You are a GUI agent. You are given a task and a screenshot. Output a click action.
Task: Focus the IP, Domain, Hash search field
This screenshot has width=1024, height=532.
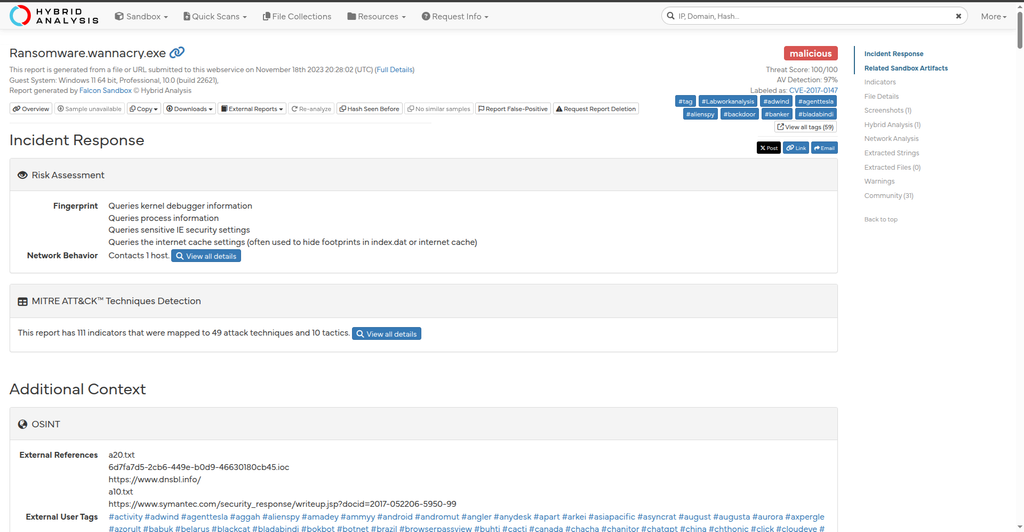(x=814, y=16)
